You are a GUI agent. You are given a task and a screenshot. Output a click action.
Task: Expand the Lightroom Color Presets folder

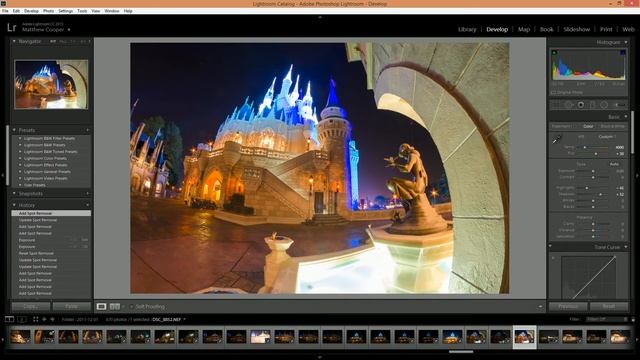pos(20,158)
